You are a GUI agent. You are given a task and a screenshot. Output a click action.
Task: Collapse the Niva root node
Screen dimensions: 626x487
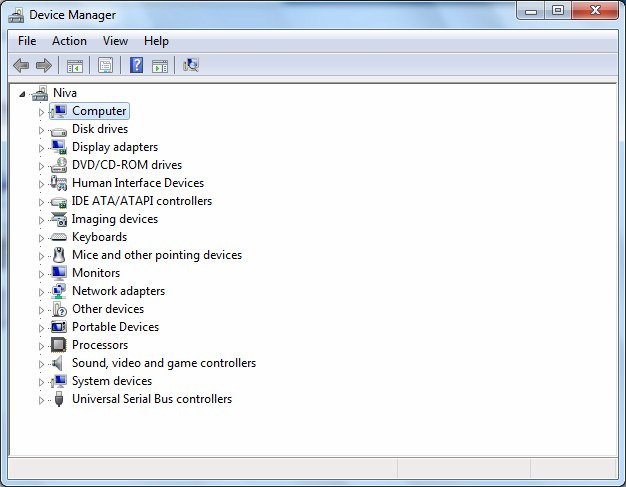pyautogui.click(x=22, y=94)
